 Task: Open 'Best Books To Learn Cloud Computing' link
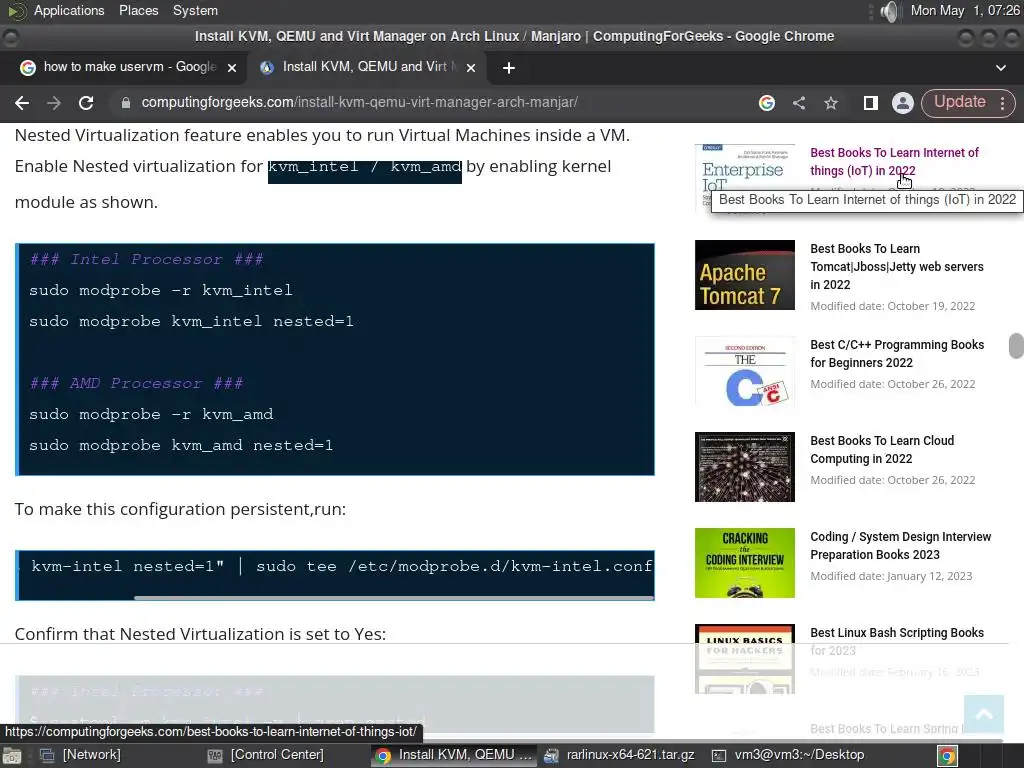(882, 449)
